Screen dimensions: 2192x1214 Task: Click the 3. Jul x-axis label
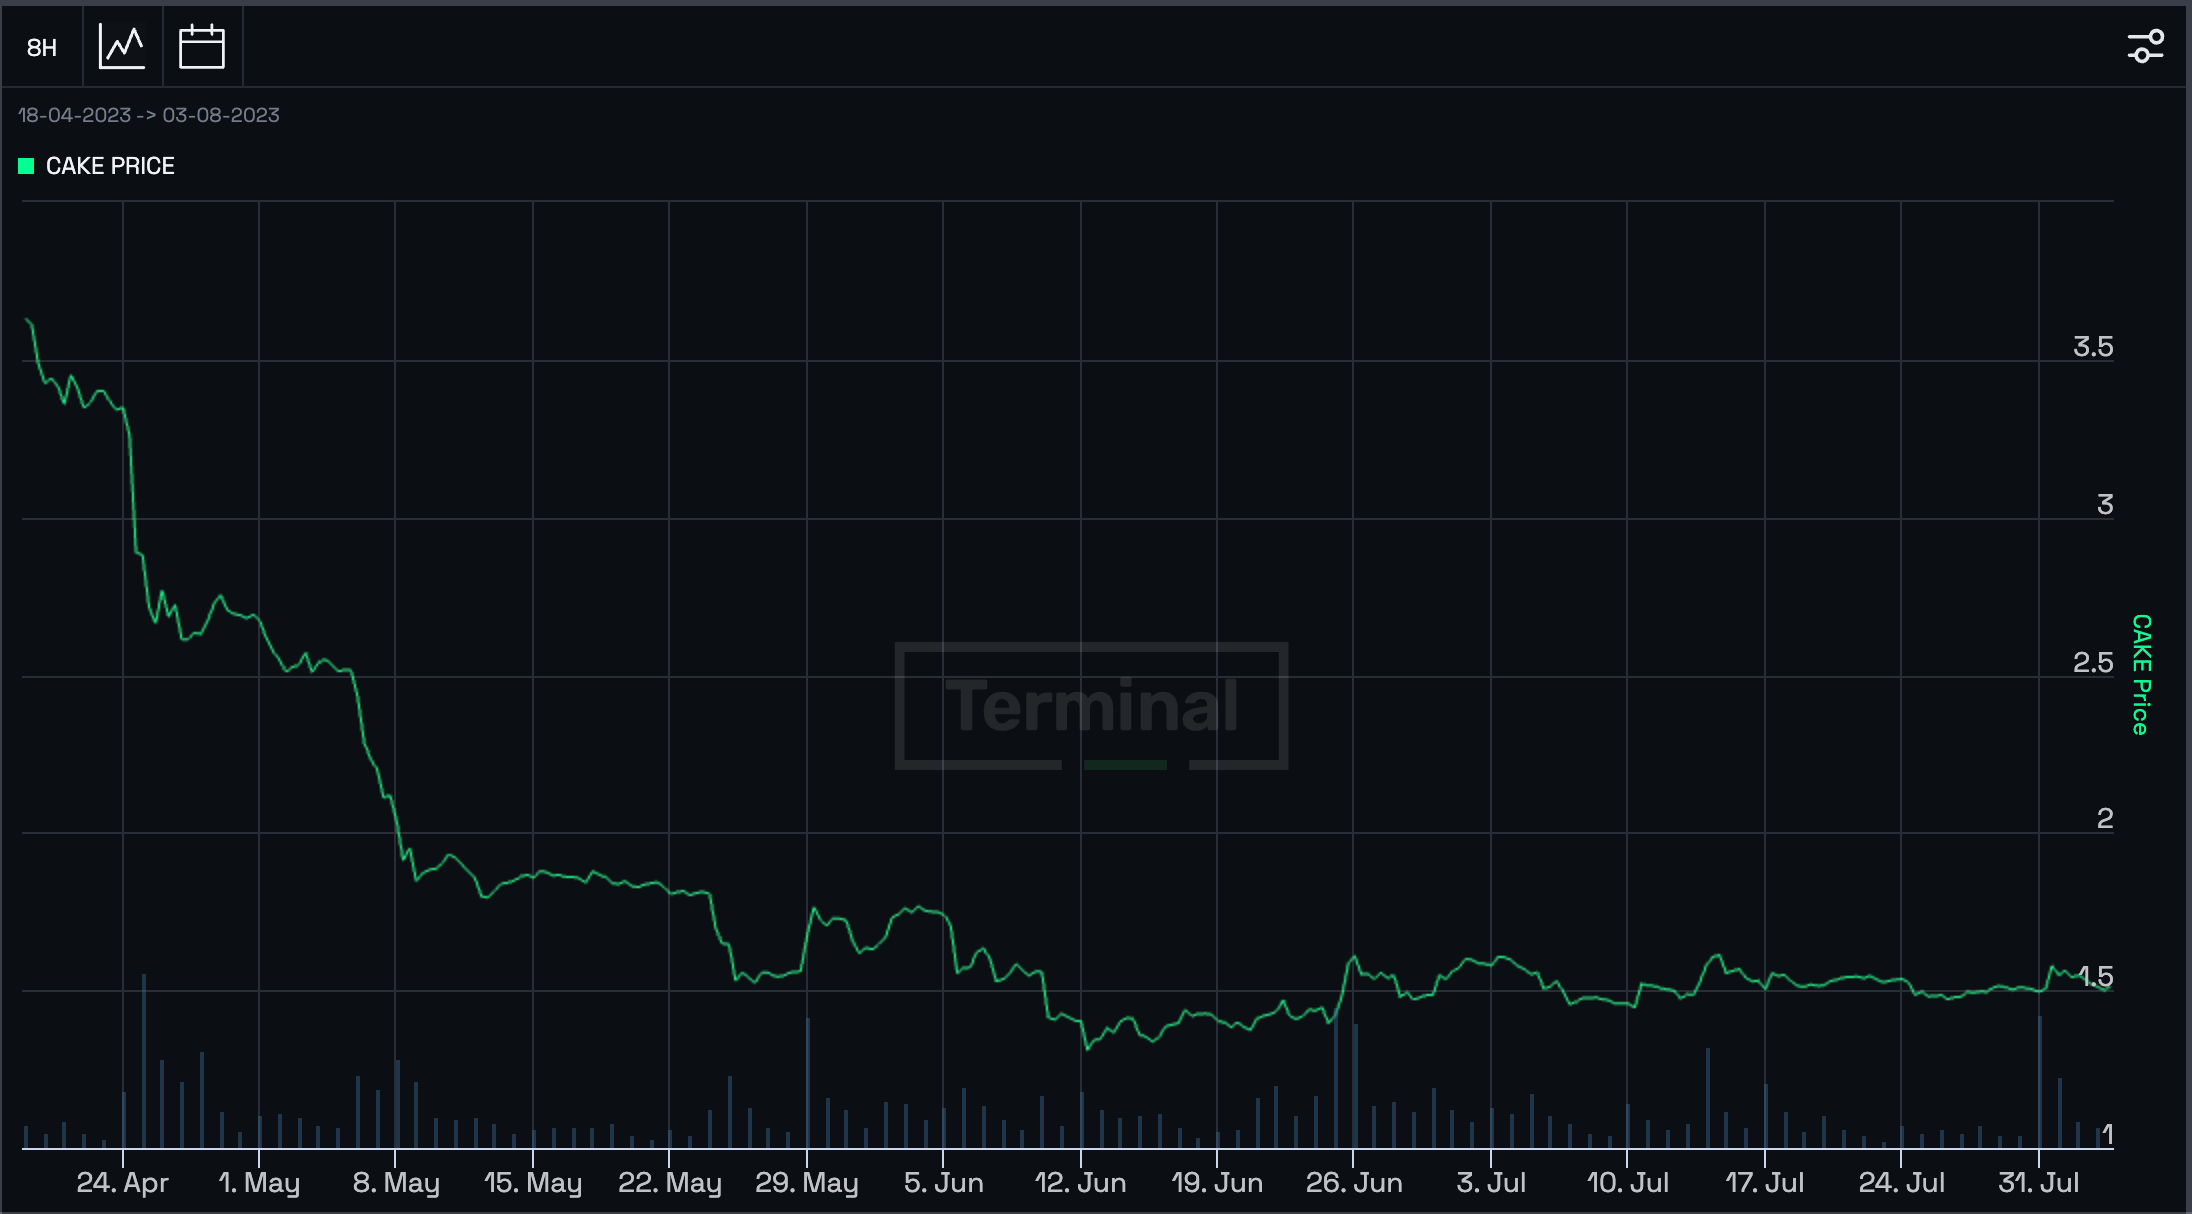click(1491, 1183)
